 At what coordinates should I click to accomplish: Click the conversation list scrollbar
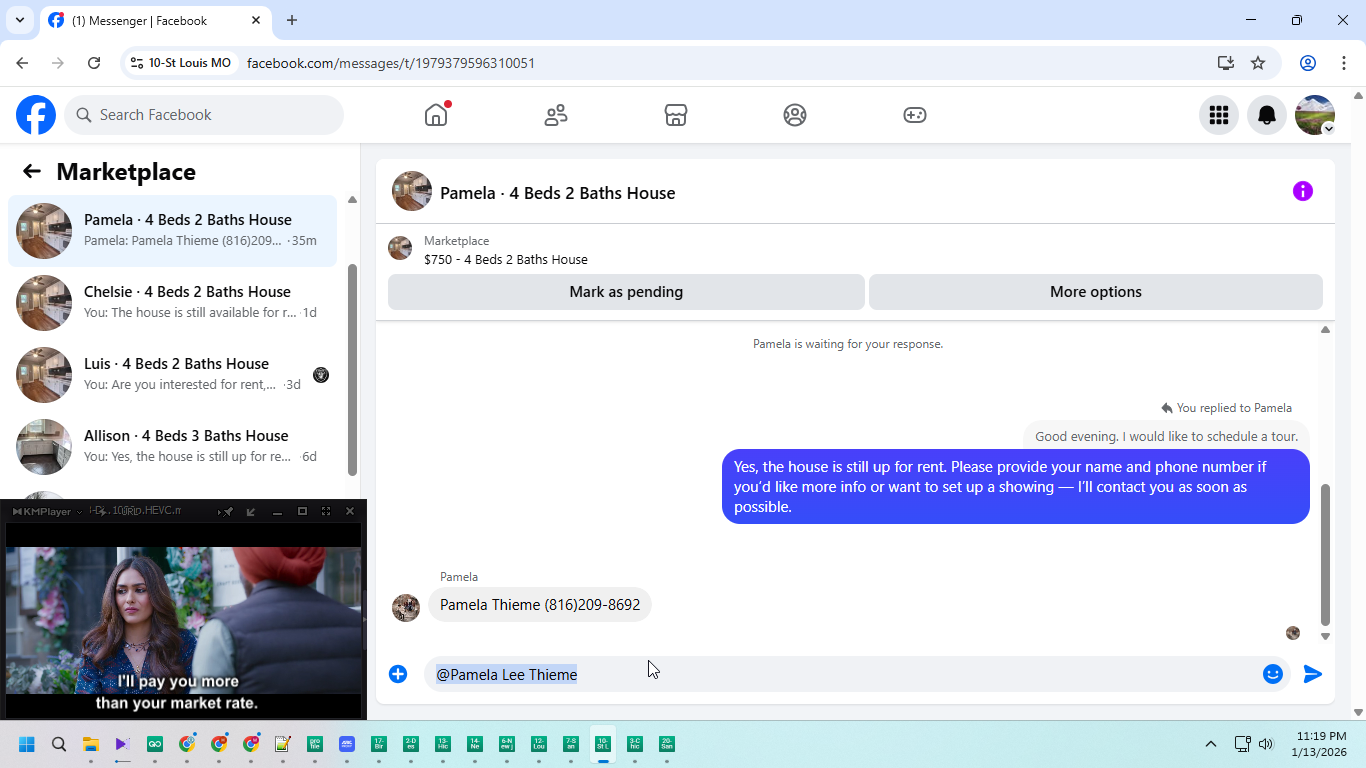352,370
